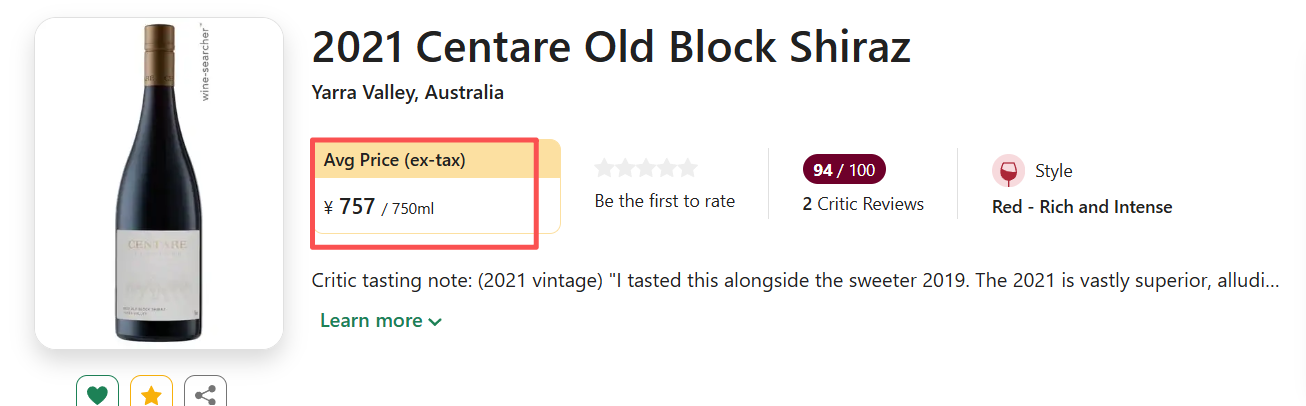This screenshot has height=406, width=1306.
Task: Give a five-star rating
Action: [688, 168]
